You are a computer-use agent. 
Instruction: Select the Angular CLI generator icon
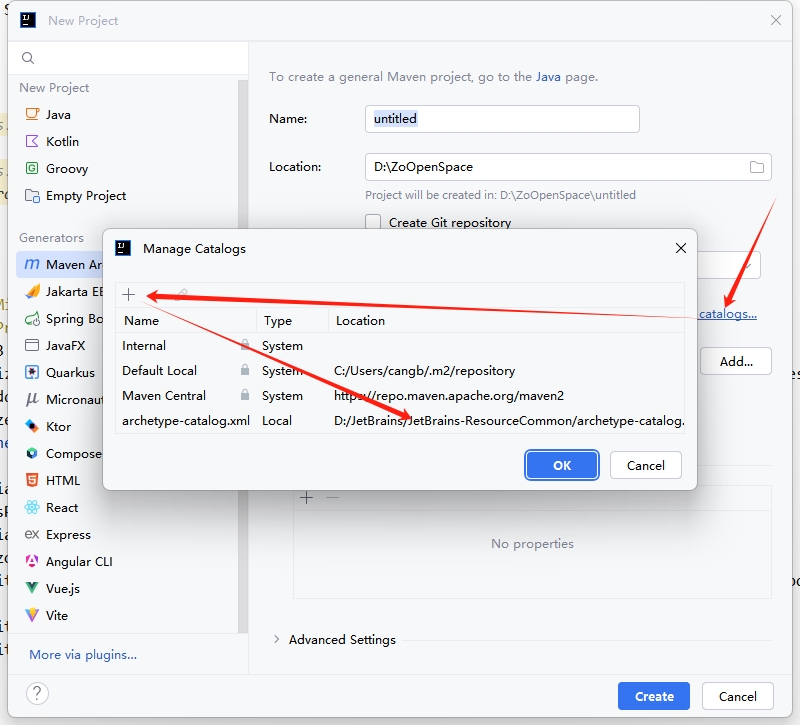(x=32, y=561)
